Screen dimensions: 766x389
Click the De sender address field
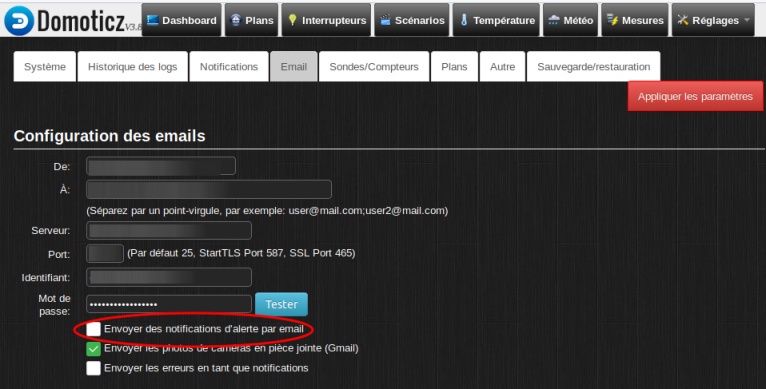pyautogui.click(x=161, y=166)
